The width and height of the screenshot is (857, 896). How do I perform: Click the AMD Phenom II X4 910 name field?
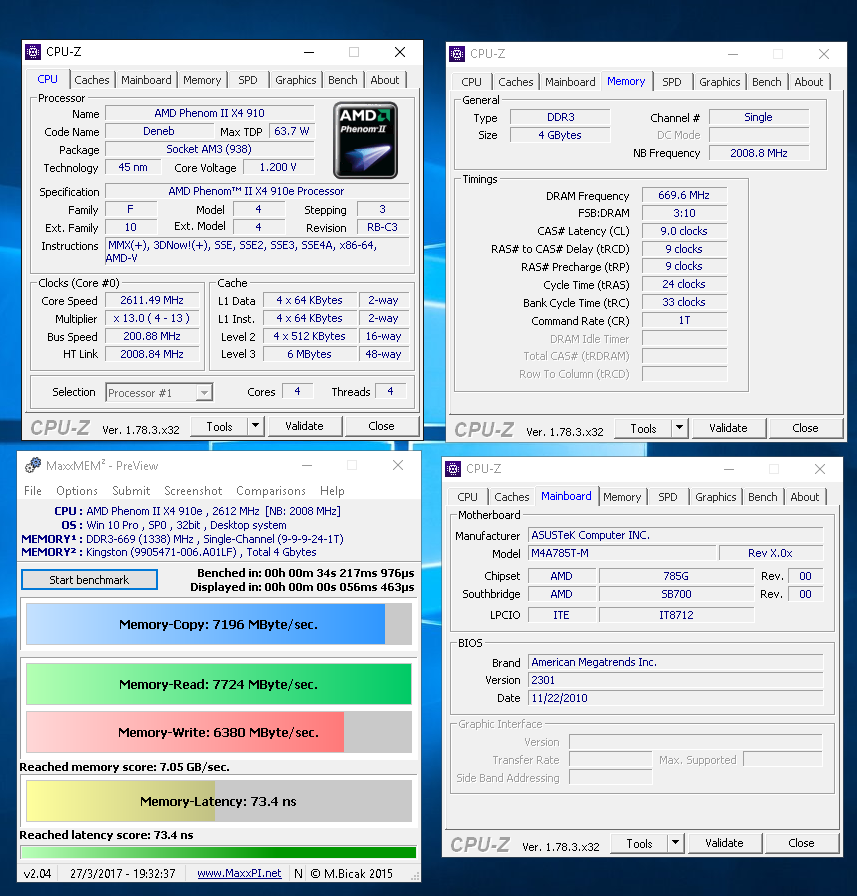210,113
